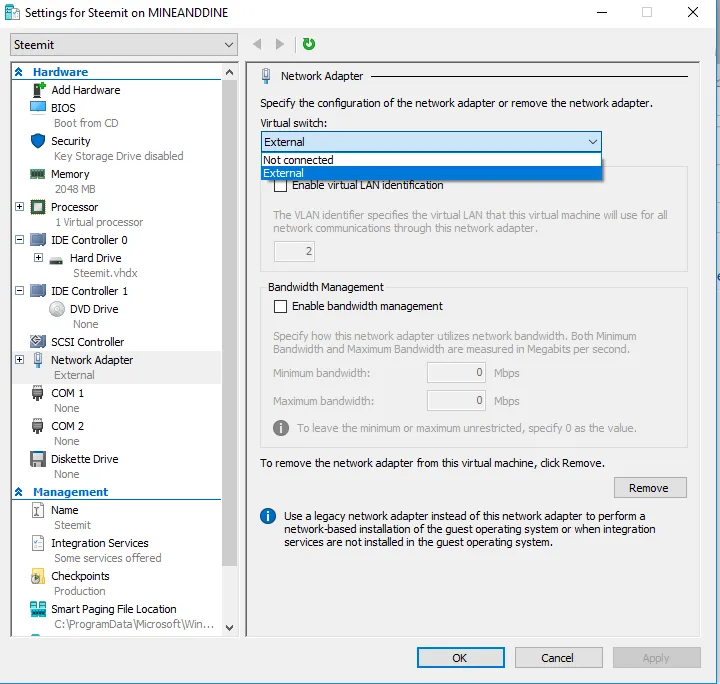Click the disabled Apply button
The width and height of the screenshot is (720, 684).
[657, 658]
